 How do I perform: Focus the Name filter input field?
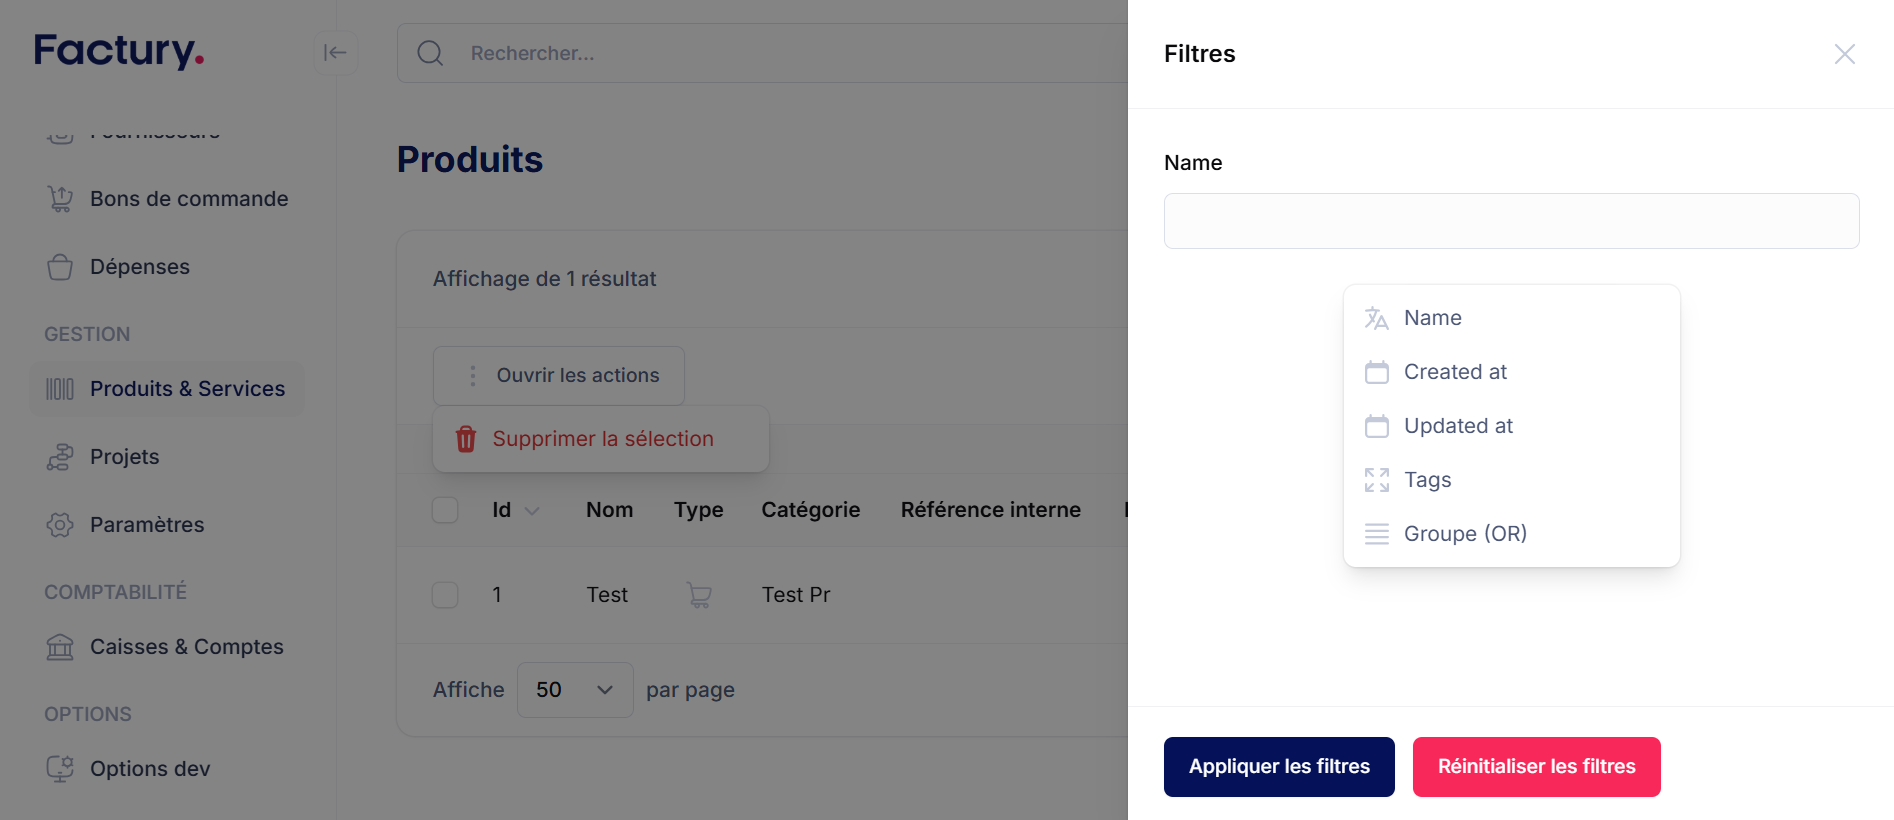click(1511, 221)
